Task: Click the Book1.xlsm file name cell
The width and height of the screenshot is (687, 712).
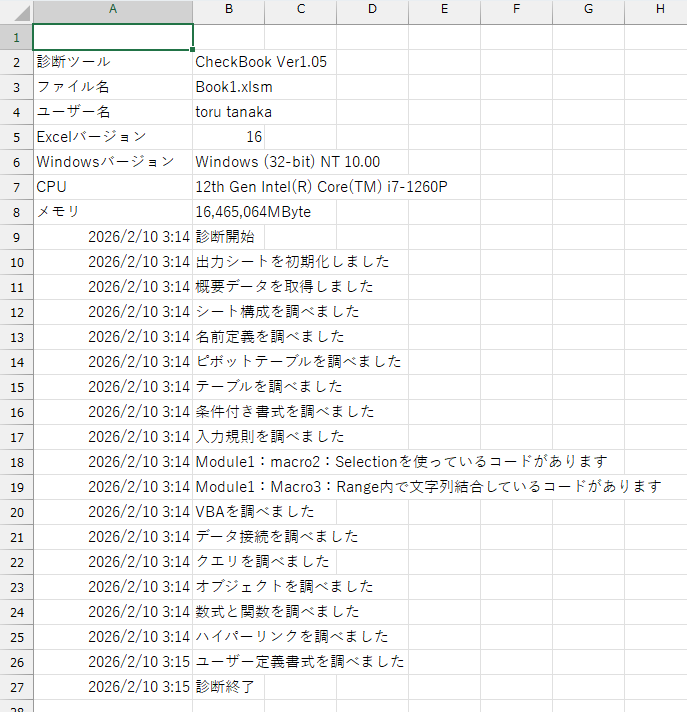Action: (228, 87)
